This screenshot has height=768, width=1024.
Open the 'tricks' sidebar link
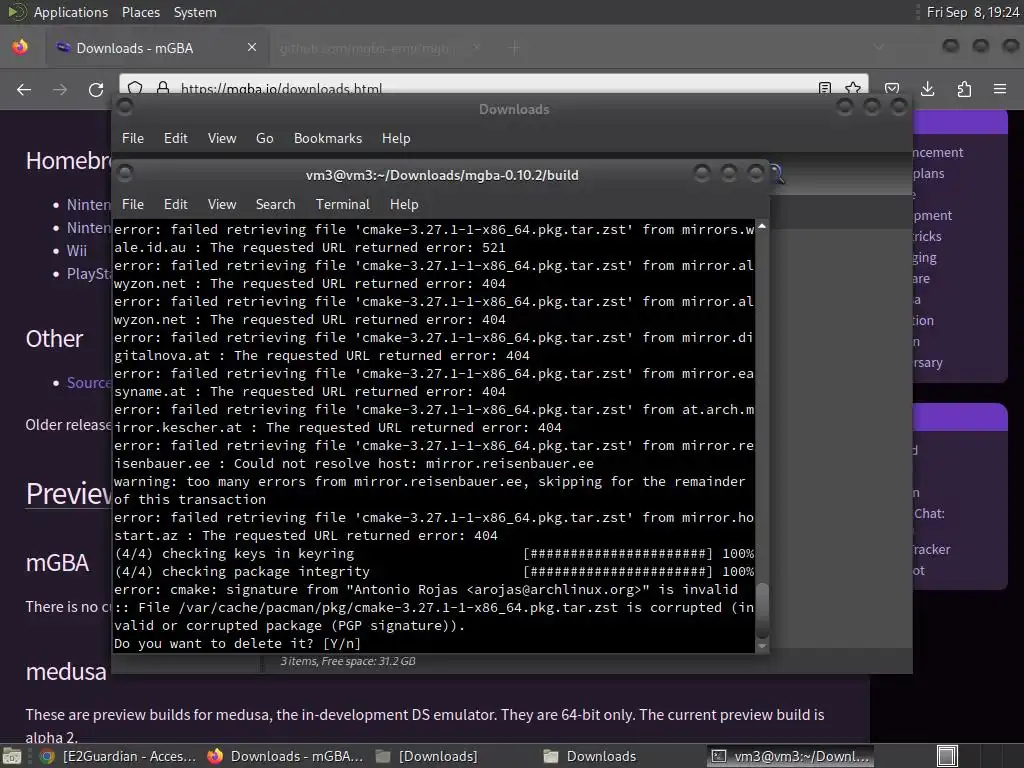[927, 236]
